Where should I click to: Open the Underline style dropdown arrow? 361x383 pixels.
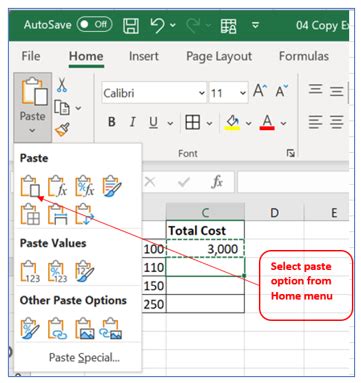point(170,123)
